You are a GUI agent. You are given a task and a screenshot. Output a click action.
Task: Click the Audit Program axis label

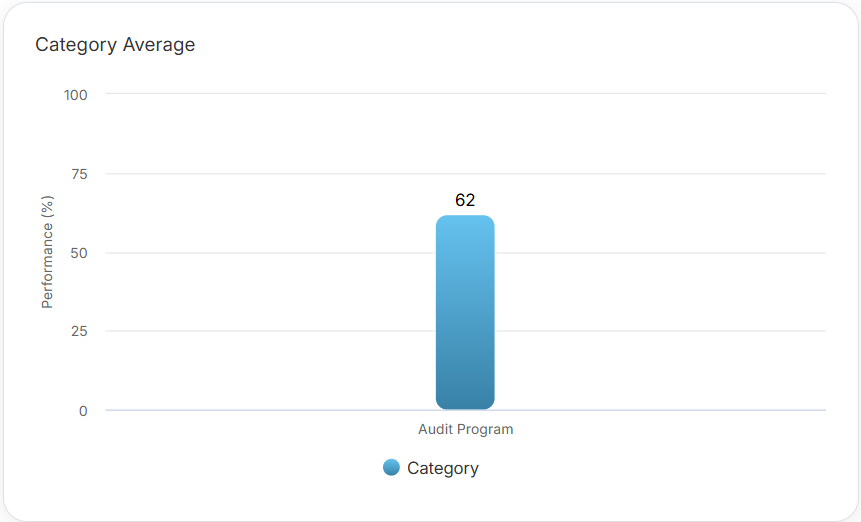(x=465, y=429)
